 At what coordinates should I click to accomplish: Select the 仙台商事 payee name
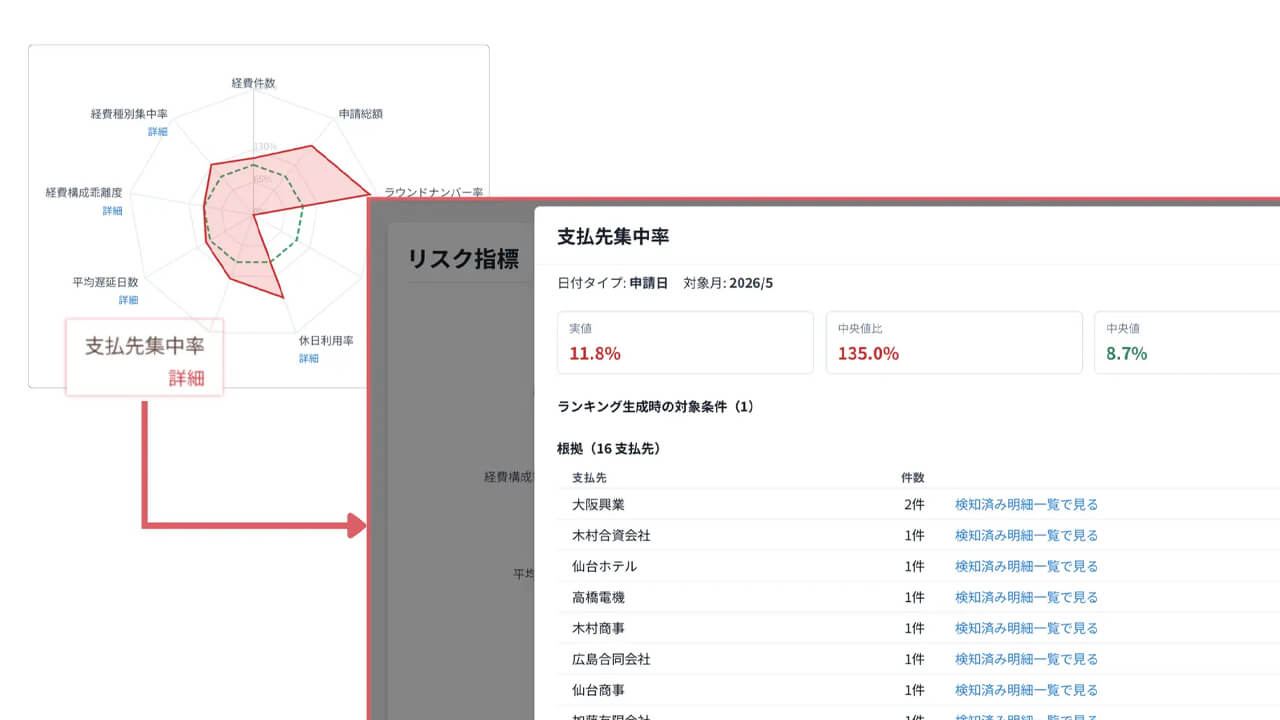click(599, 691)
